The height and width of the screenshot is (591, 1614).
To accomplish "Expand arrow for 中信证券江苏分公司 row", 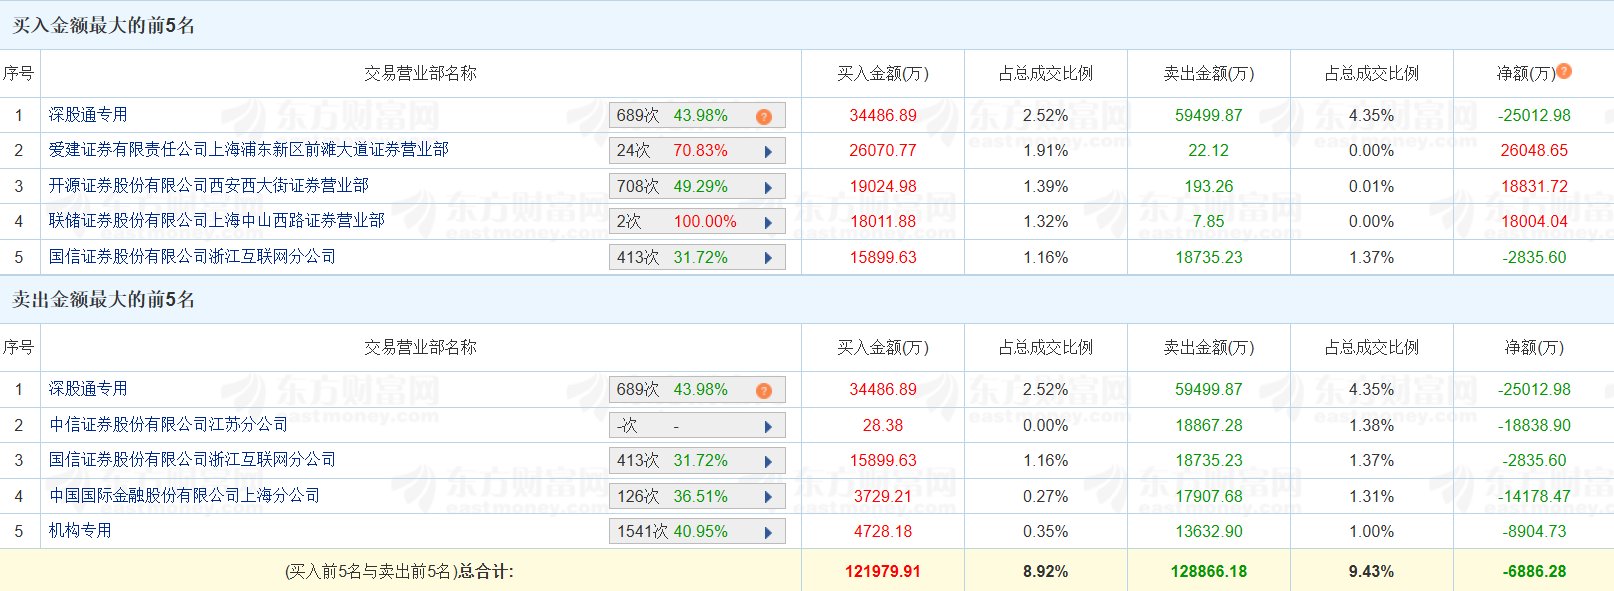I will [x=768, y=426].
